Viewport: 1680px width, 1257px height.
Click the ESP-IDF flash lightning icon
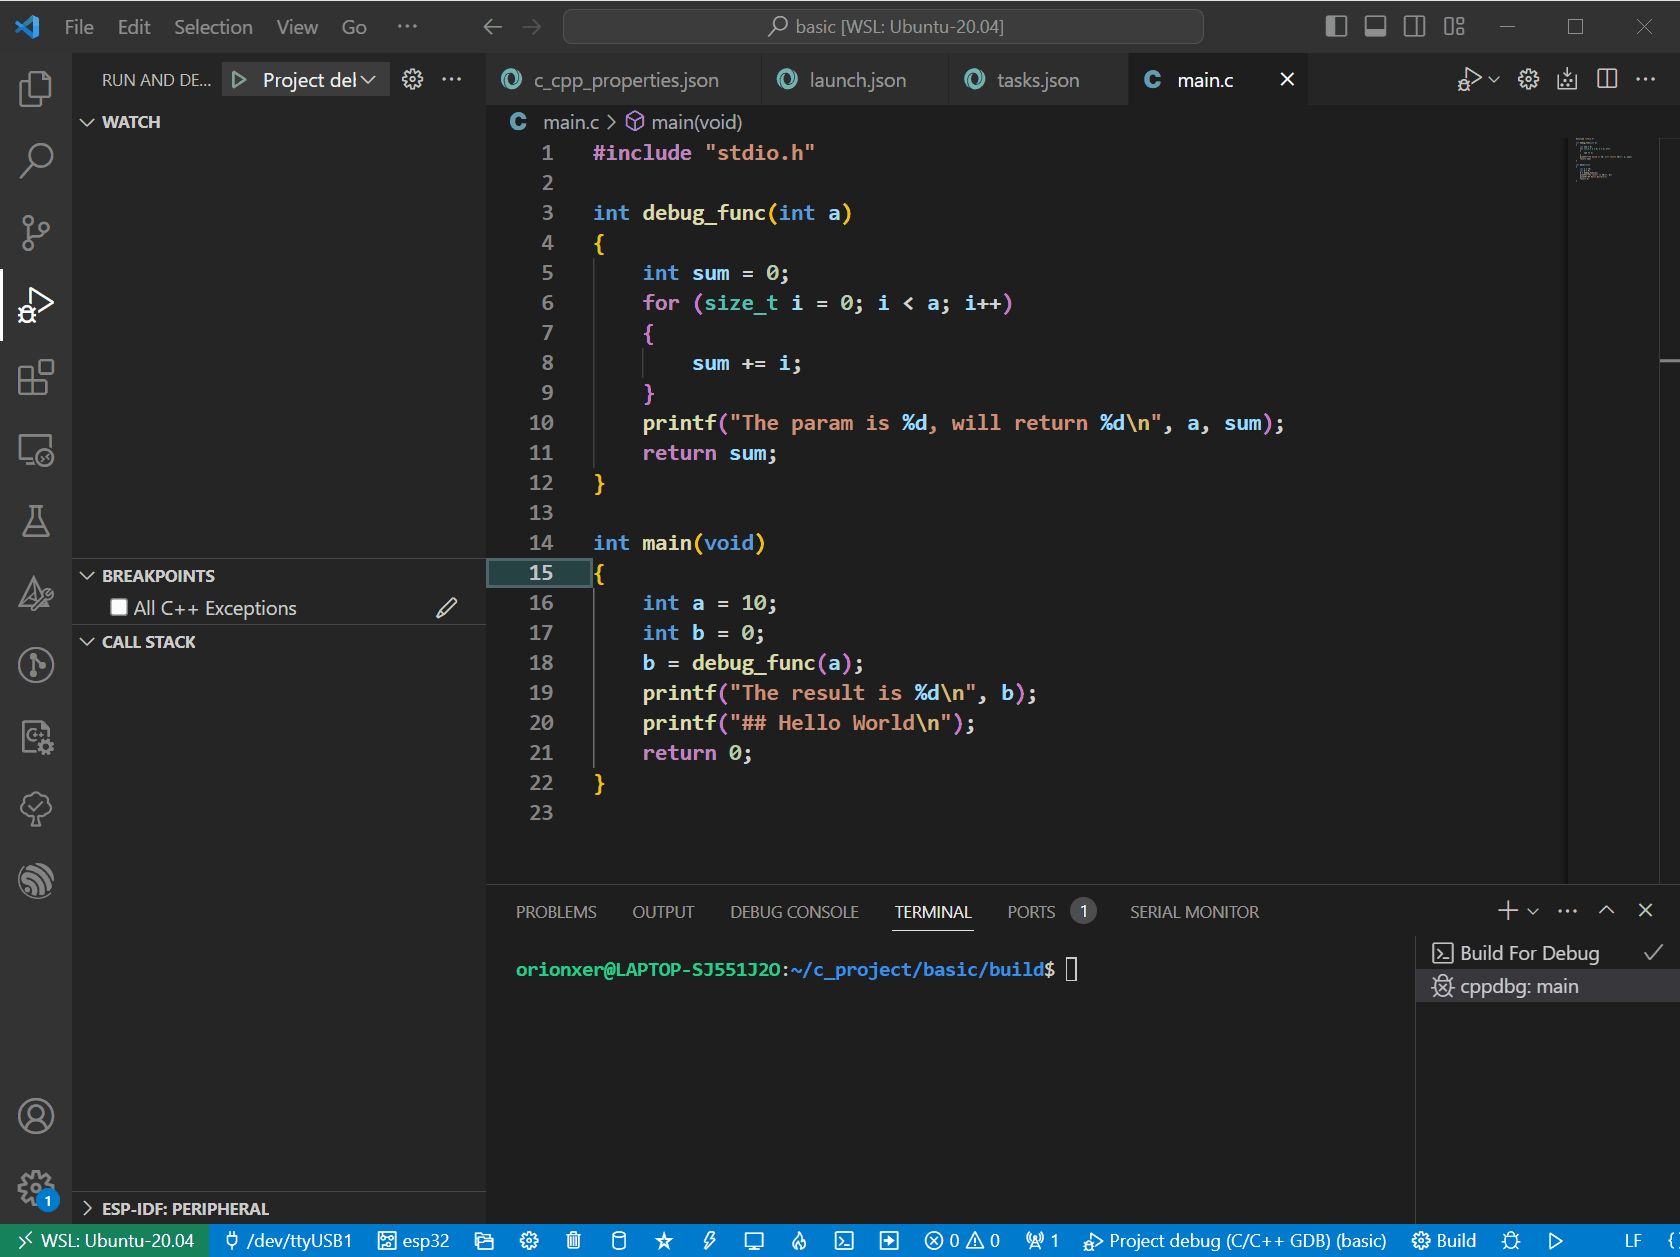pyautogui.click(x=709, y=1241)
